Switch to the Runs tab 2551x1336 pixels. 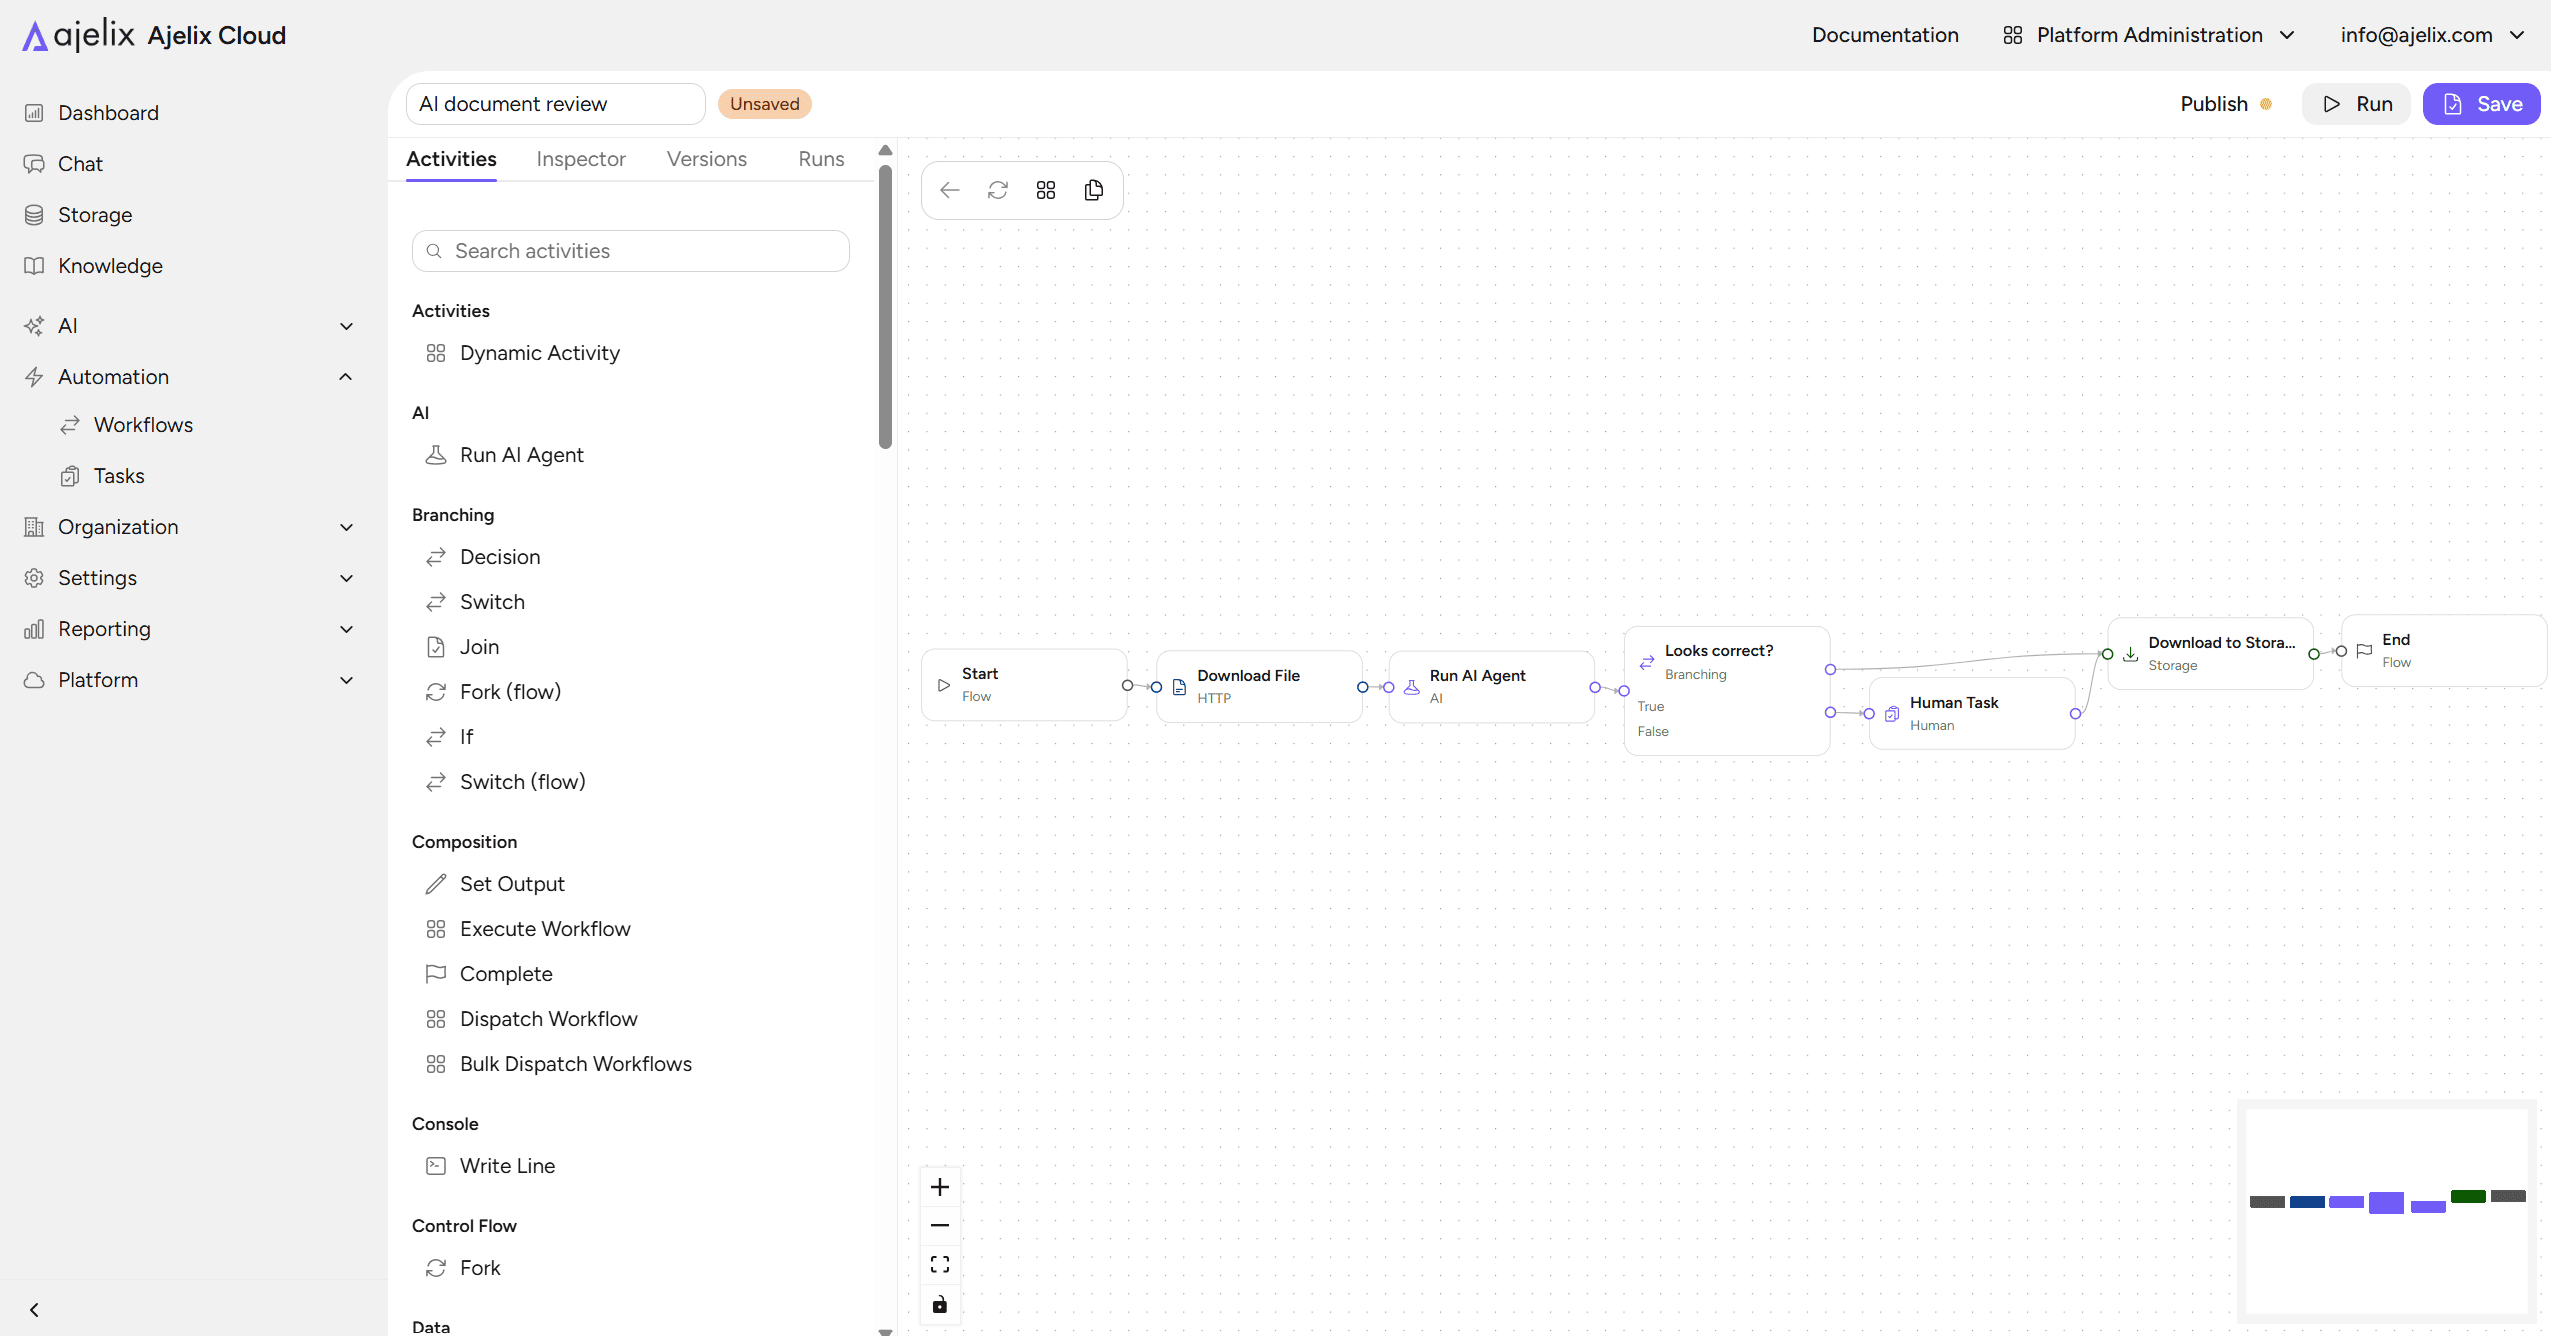(821, 159)
